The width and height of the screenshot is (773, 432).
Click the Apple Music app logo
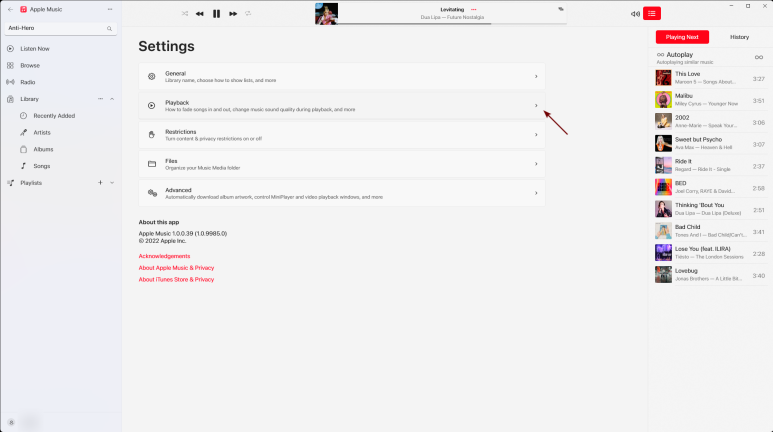(x=23, y=9)
